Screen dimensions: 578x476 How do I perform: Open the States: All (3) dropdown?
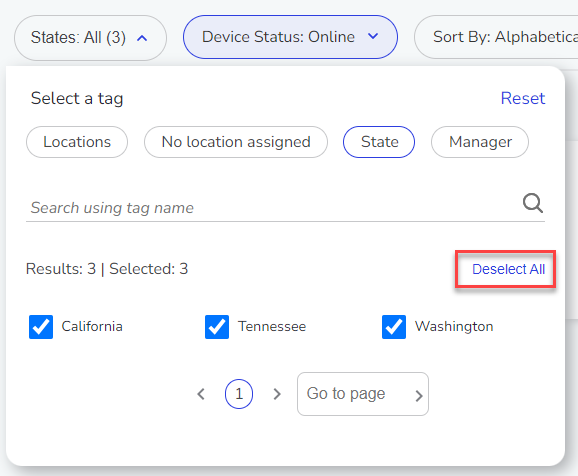click(90, 38)
